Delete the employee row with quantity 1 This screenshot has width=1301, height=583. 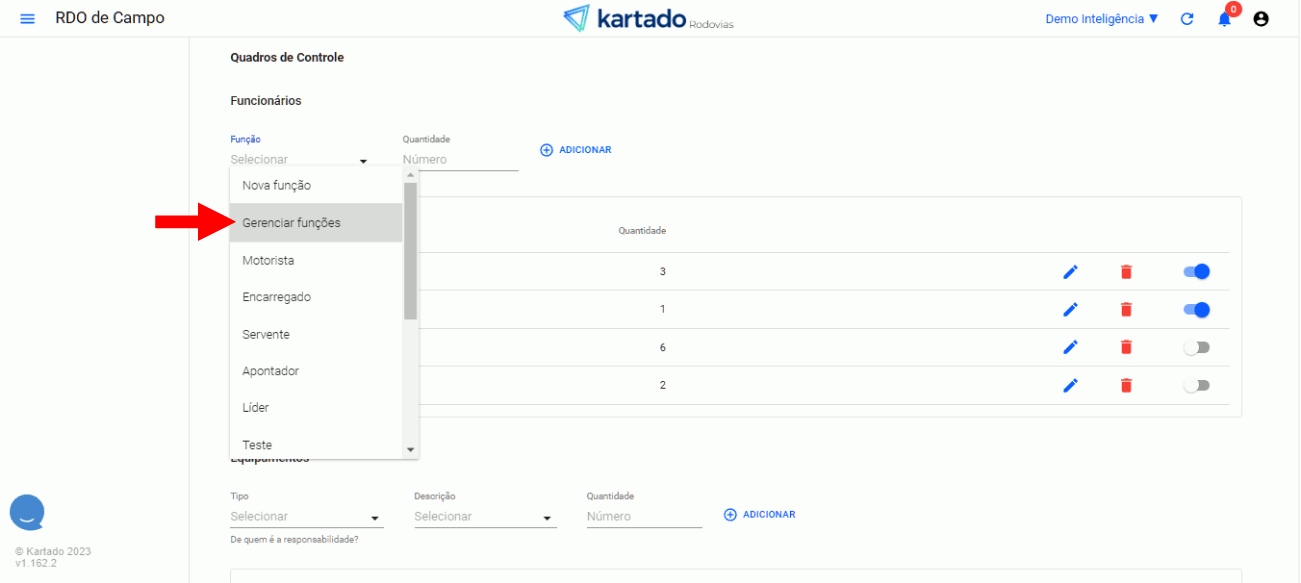(1126, 310)
